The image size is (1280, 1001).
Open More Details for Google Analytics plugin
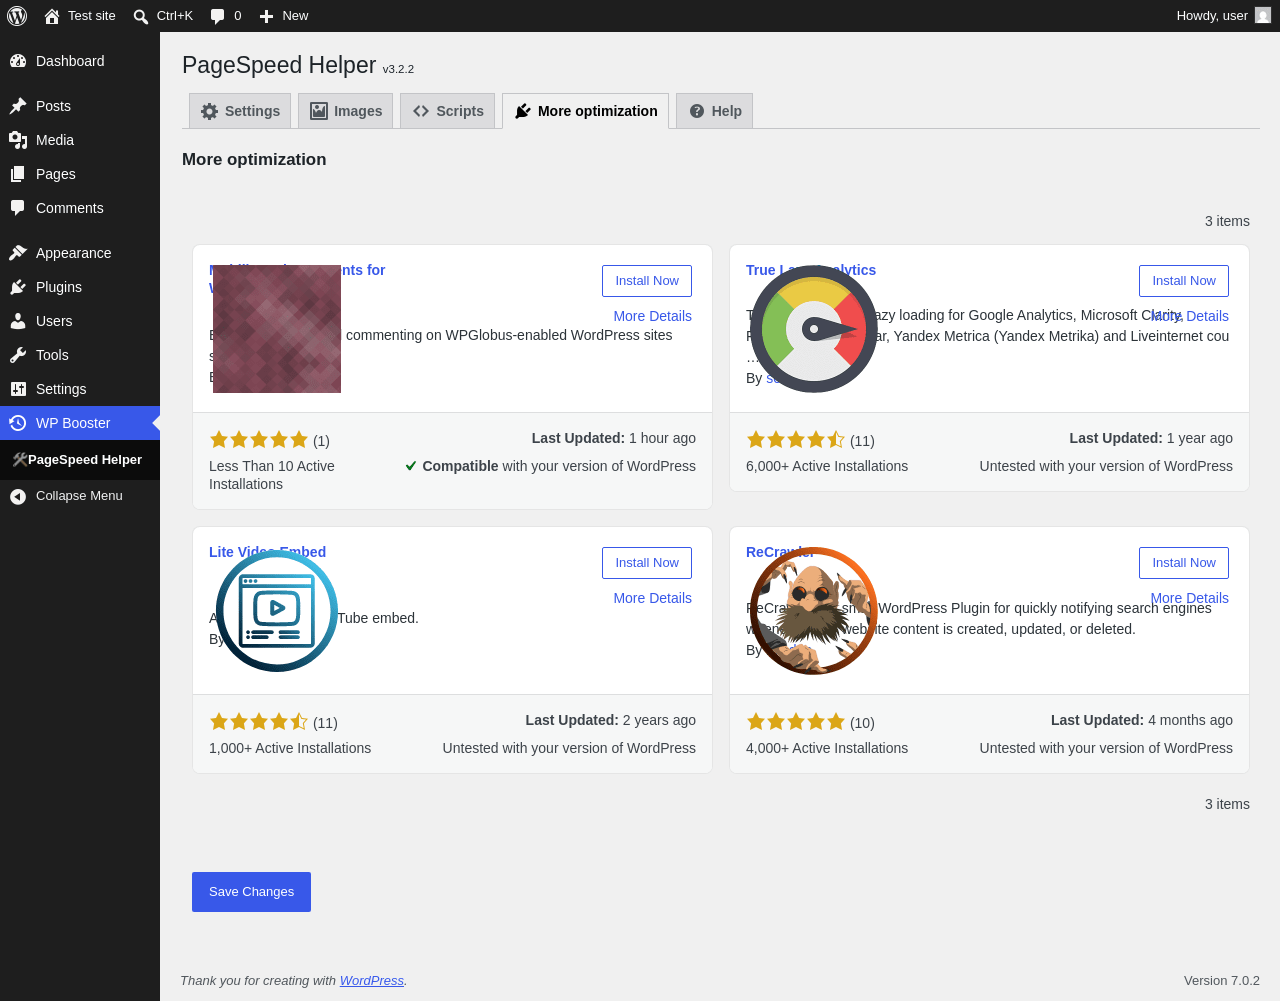pos(1190,316)
